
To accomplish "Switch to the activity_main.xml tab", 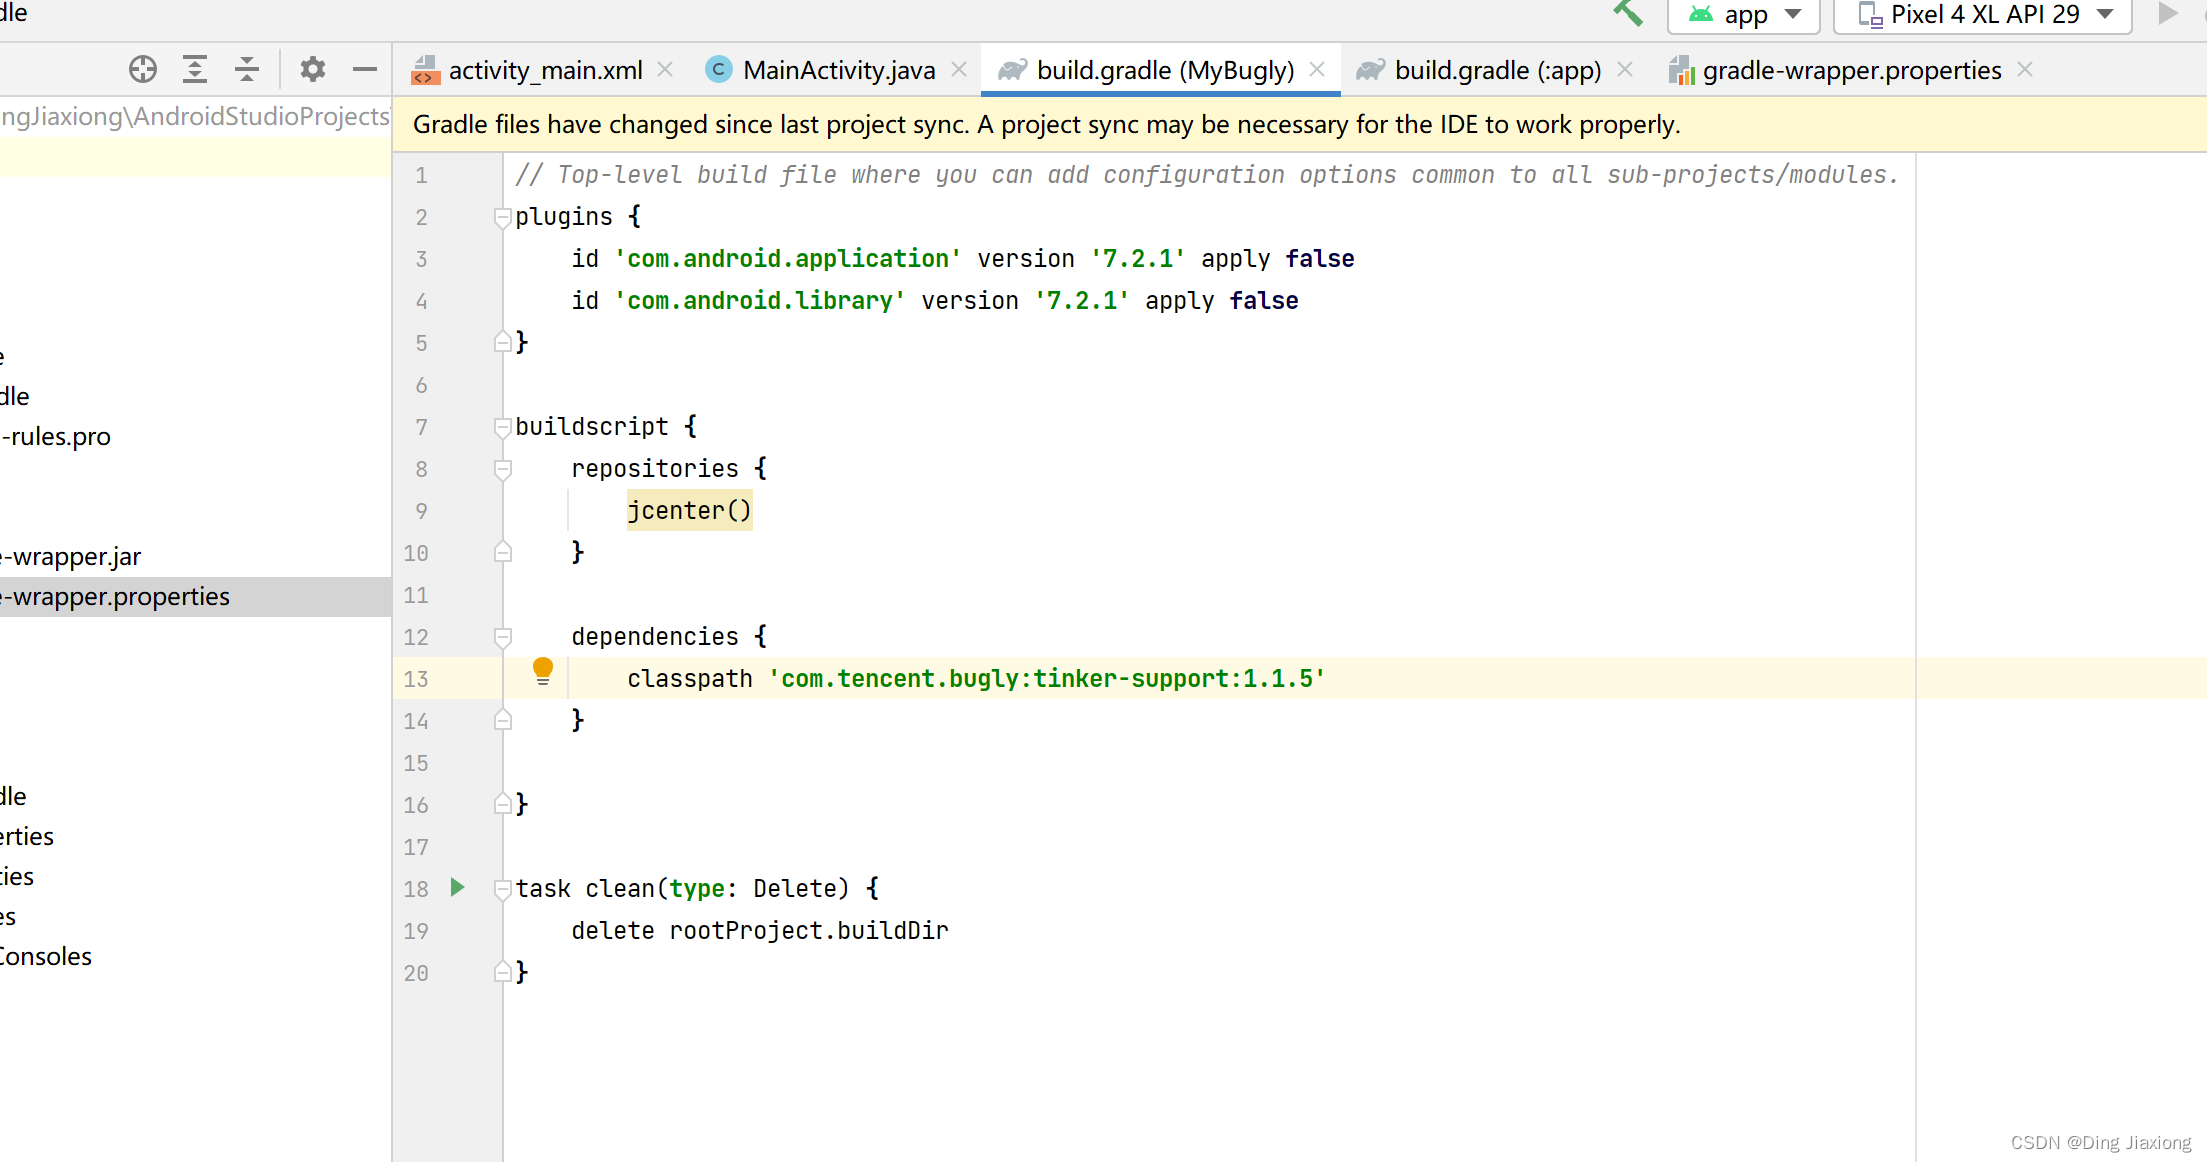I will tap(545, 70).
